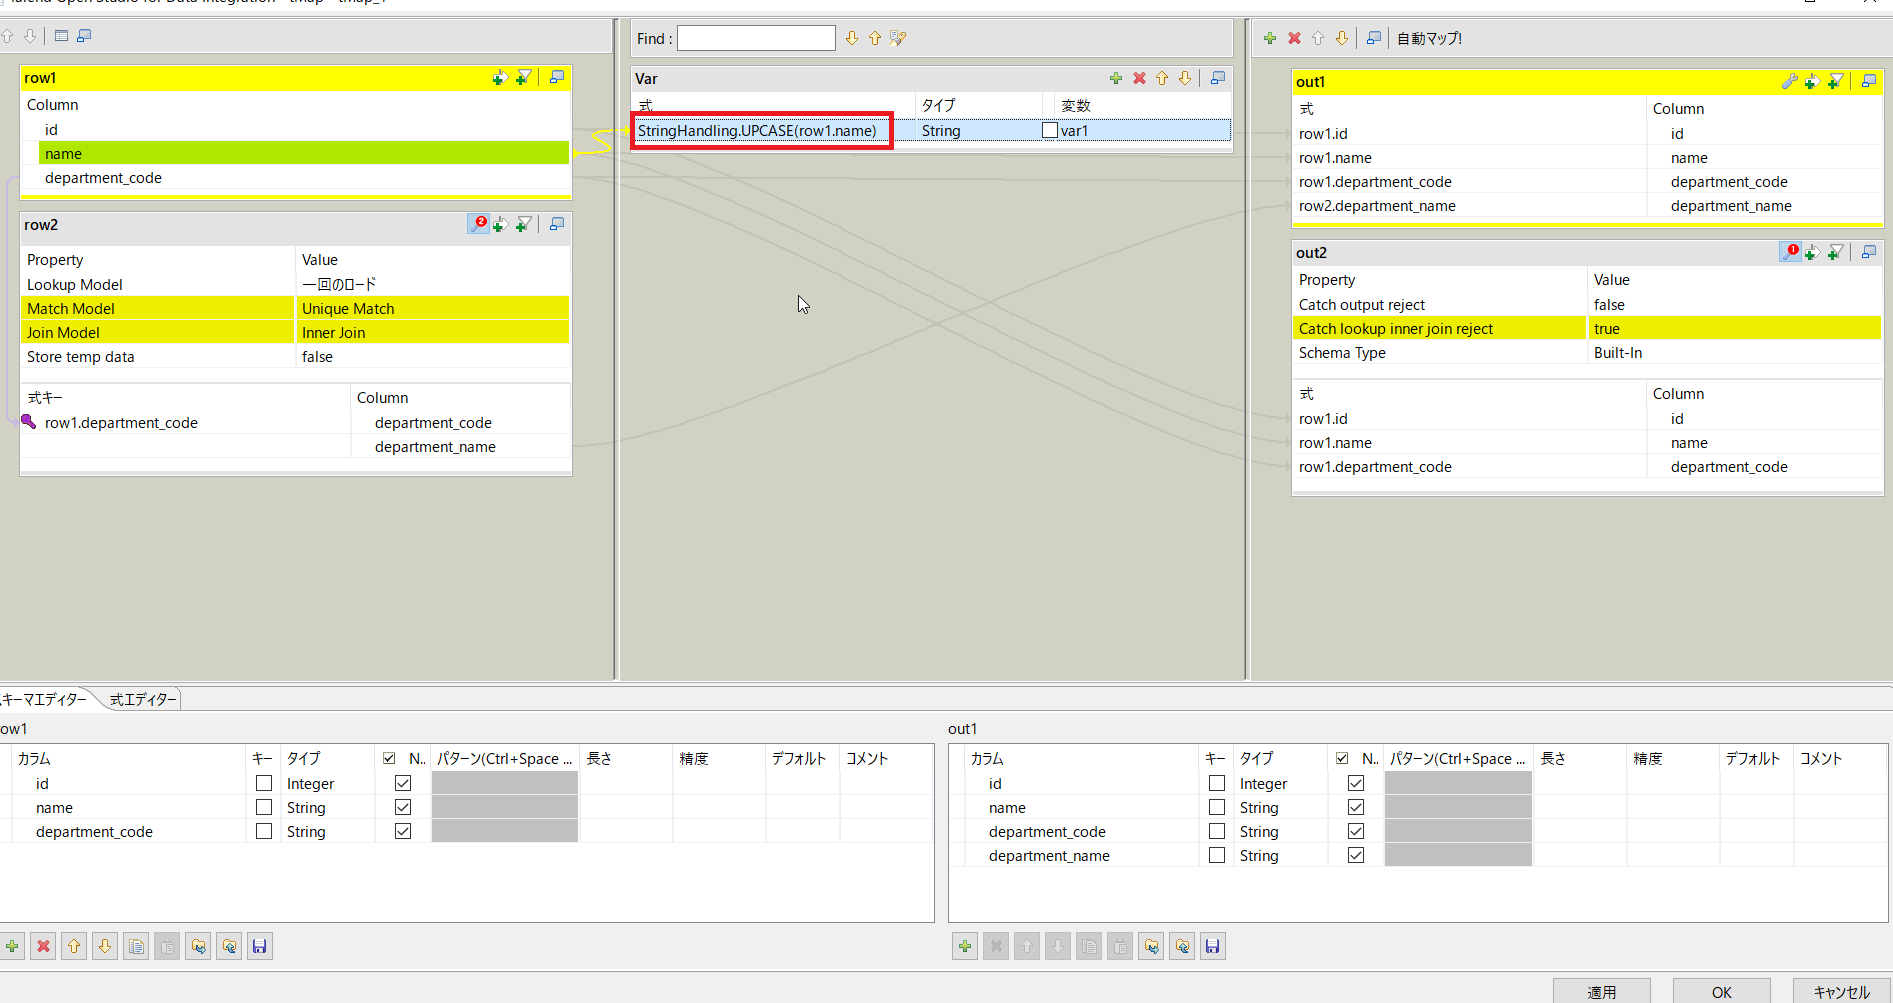Save row1 schema with floppy disk icon
The image size is (1893, 1003).
click(x=260, y=946)
